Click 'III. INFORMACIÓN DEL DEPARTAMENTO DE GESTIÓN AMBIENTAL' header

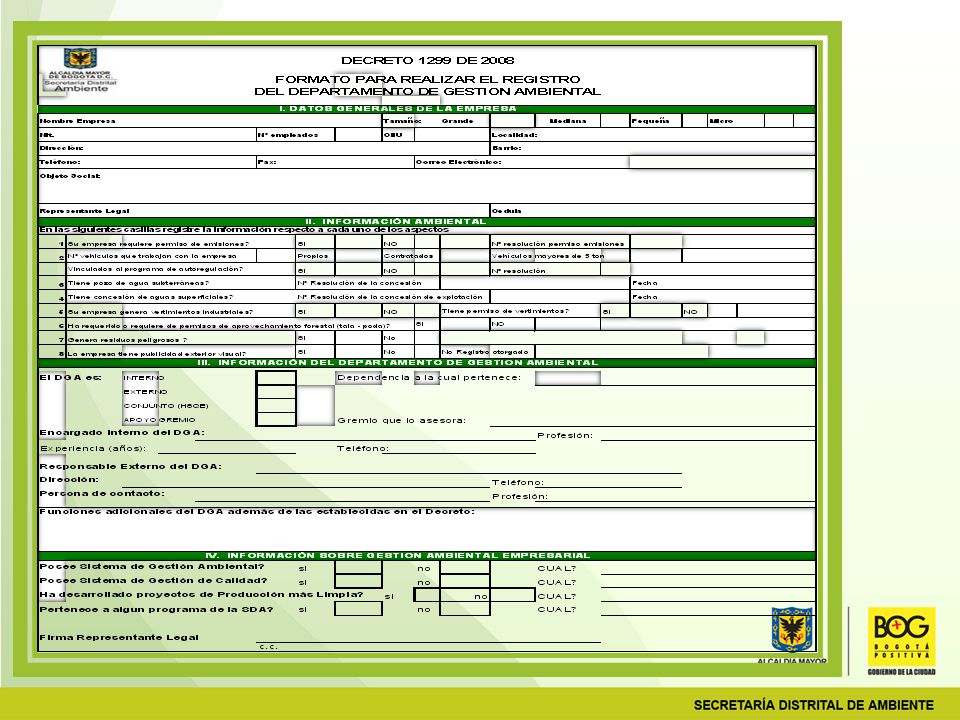(x=397, y=362)
